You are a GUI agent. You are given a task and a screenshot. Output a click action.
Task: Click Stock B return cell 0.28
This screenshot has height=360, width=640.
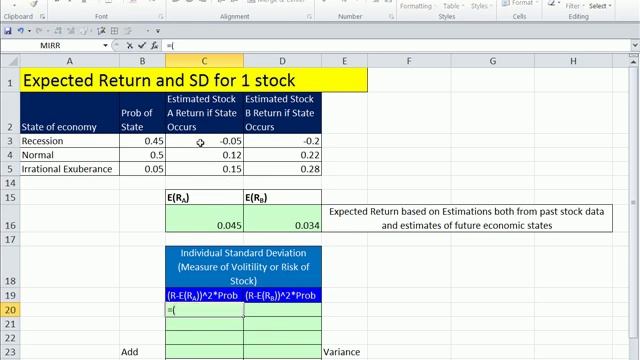pos(282,169)
